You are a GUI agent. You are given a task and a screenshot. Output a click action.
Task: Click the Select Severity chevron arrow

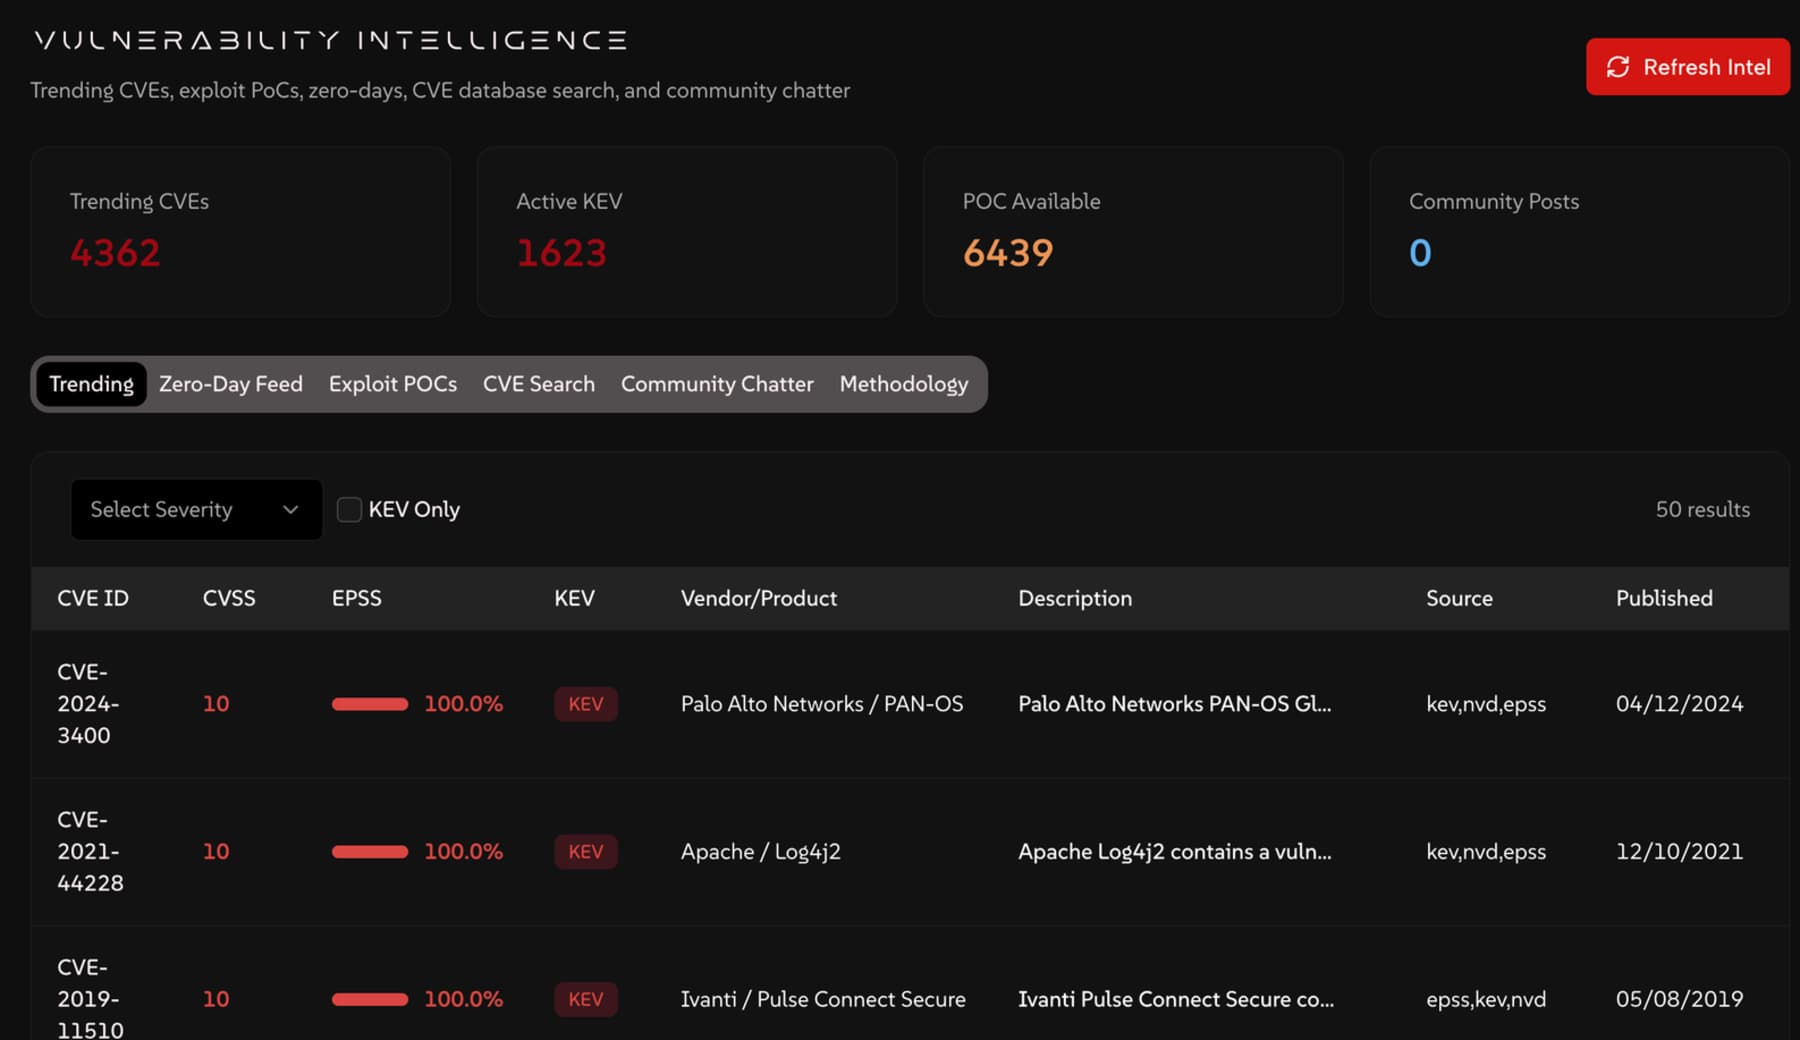(x=290, y=510)
